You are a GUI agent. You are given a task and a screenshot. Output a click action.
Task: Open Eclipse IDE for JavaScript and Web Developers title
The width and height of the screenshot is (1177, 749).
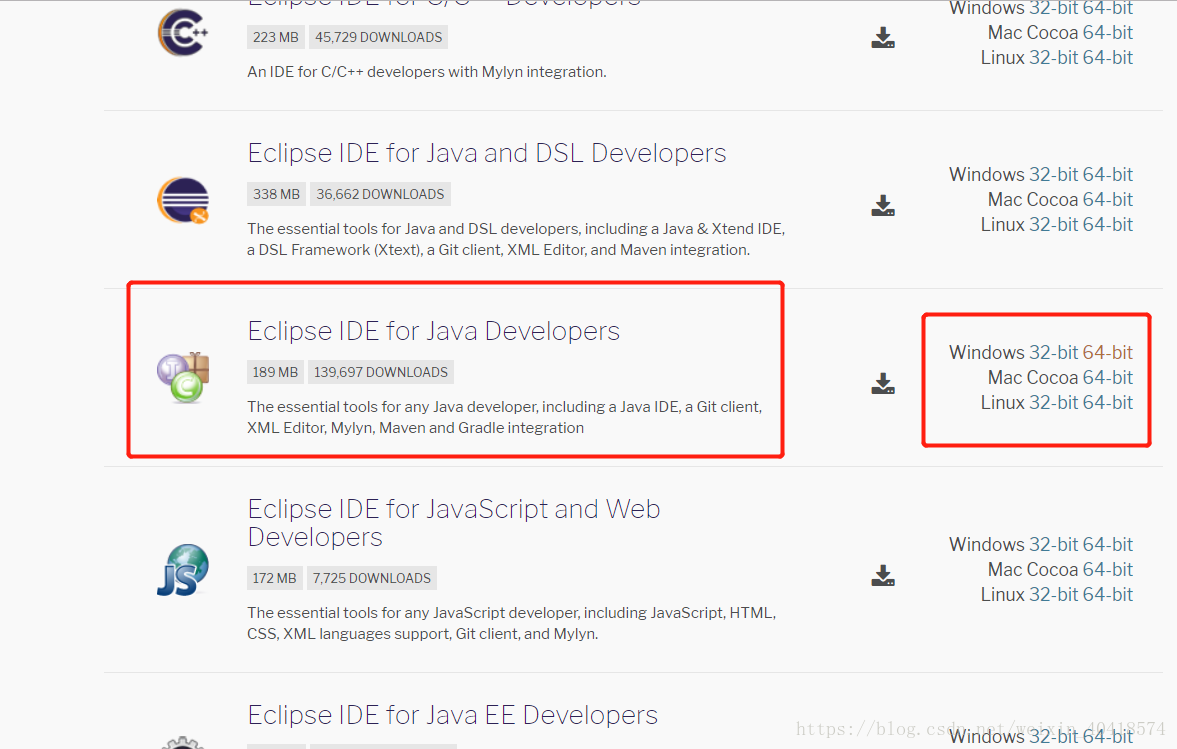pos(453,522)
